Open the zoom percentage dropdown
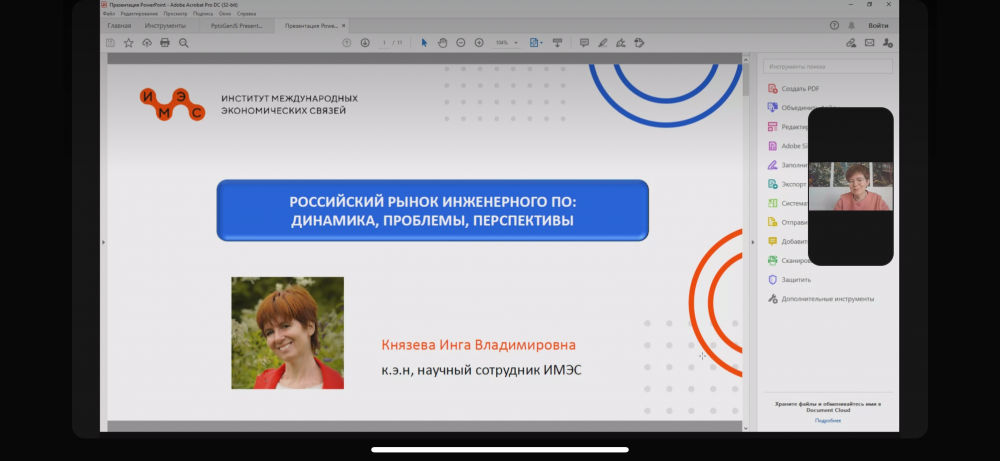The width and height of the screenshot is (1000, 461). 516,43
